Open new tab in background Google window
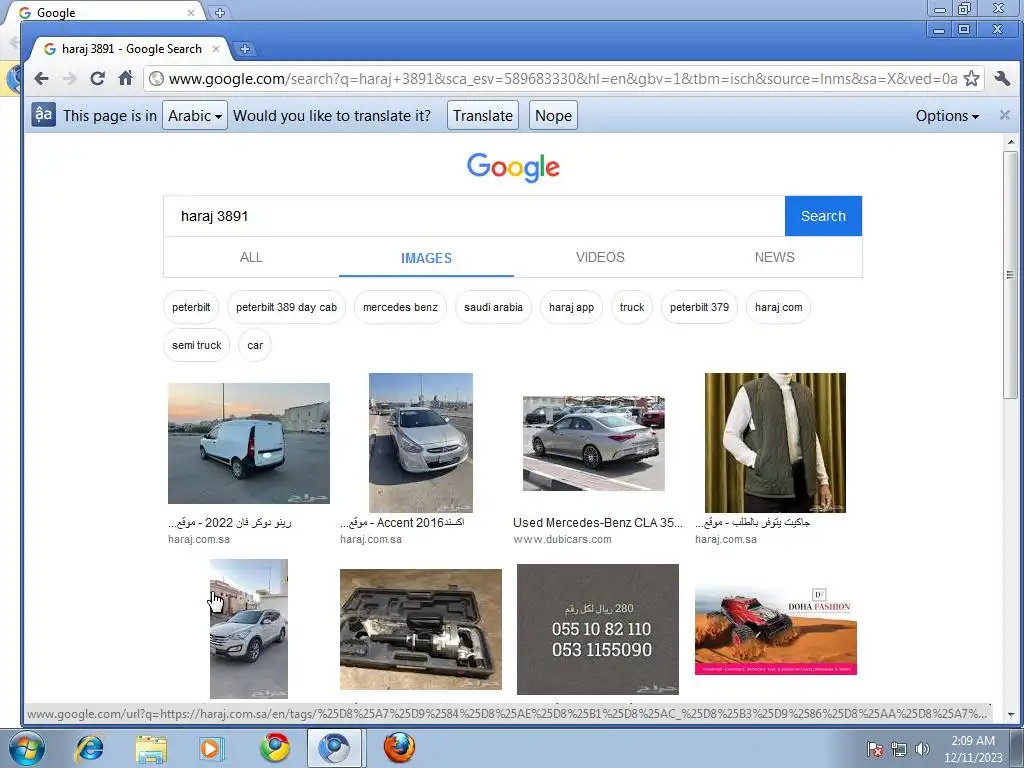 (219, 12)
